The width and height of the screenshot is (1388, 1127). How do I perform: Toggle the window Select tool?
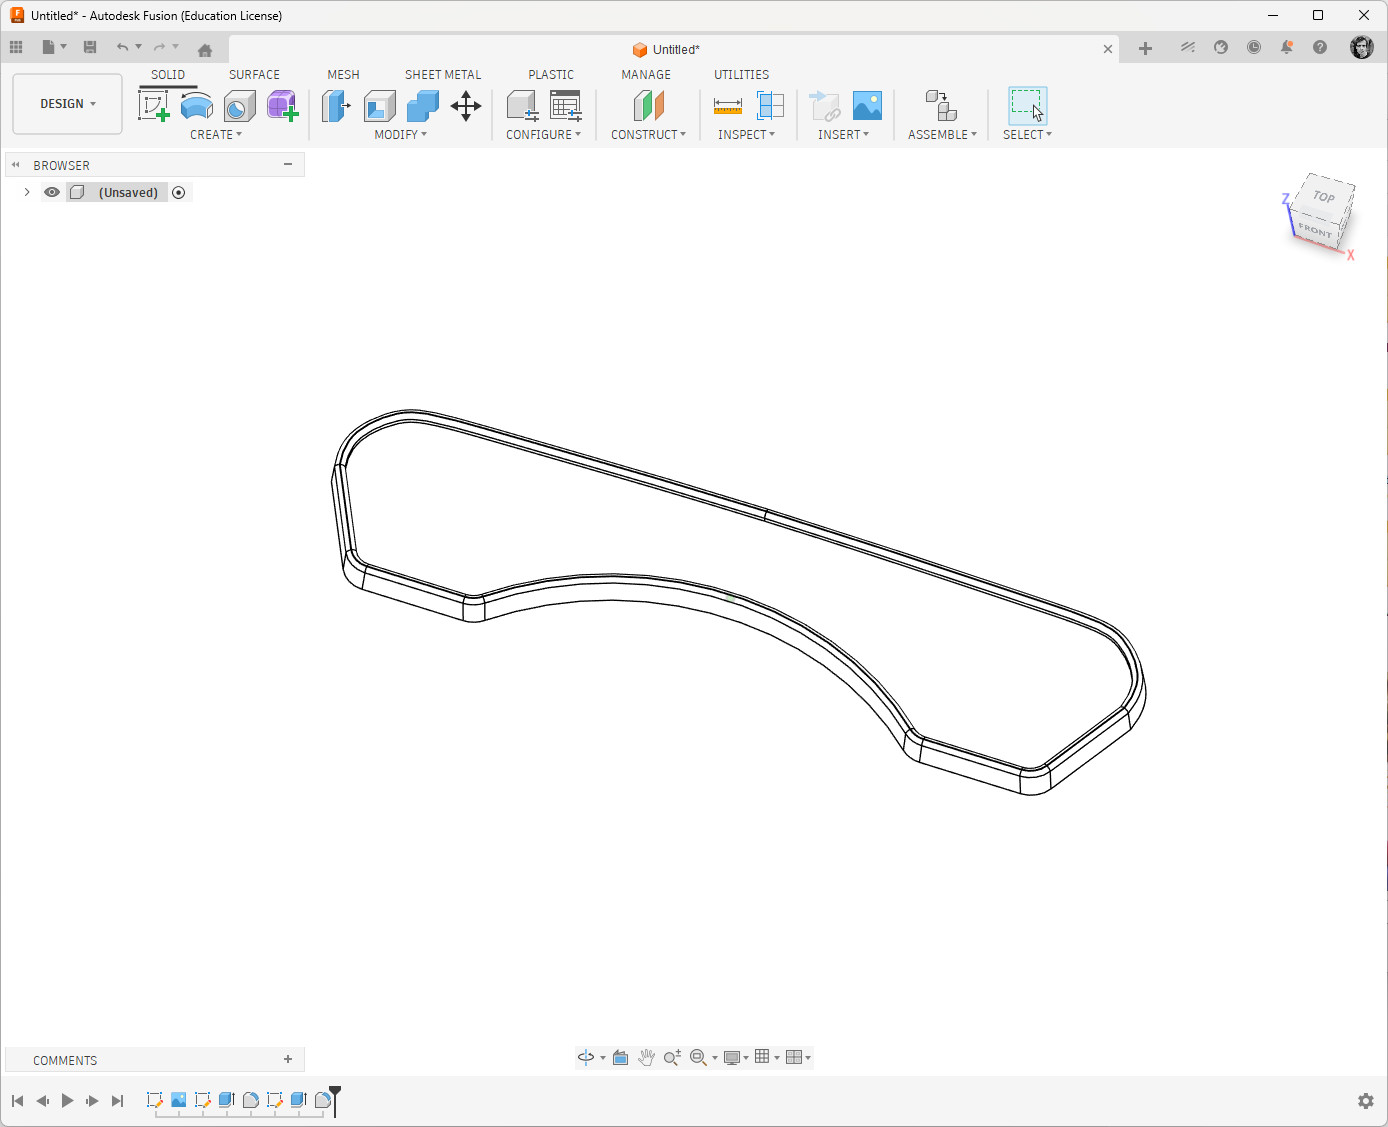click(1027, 105)
